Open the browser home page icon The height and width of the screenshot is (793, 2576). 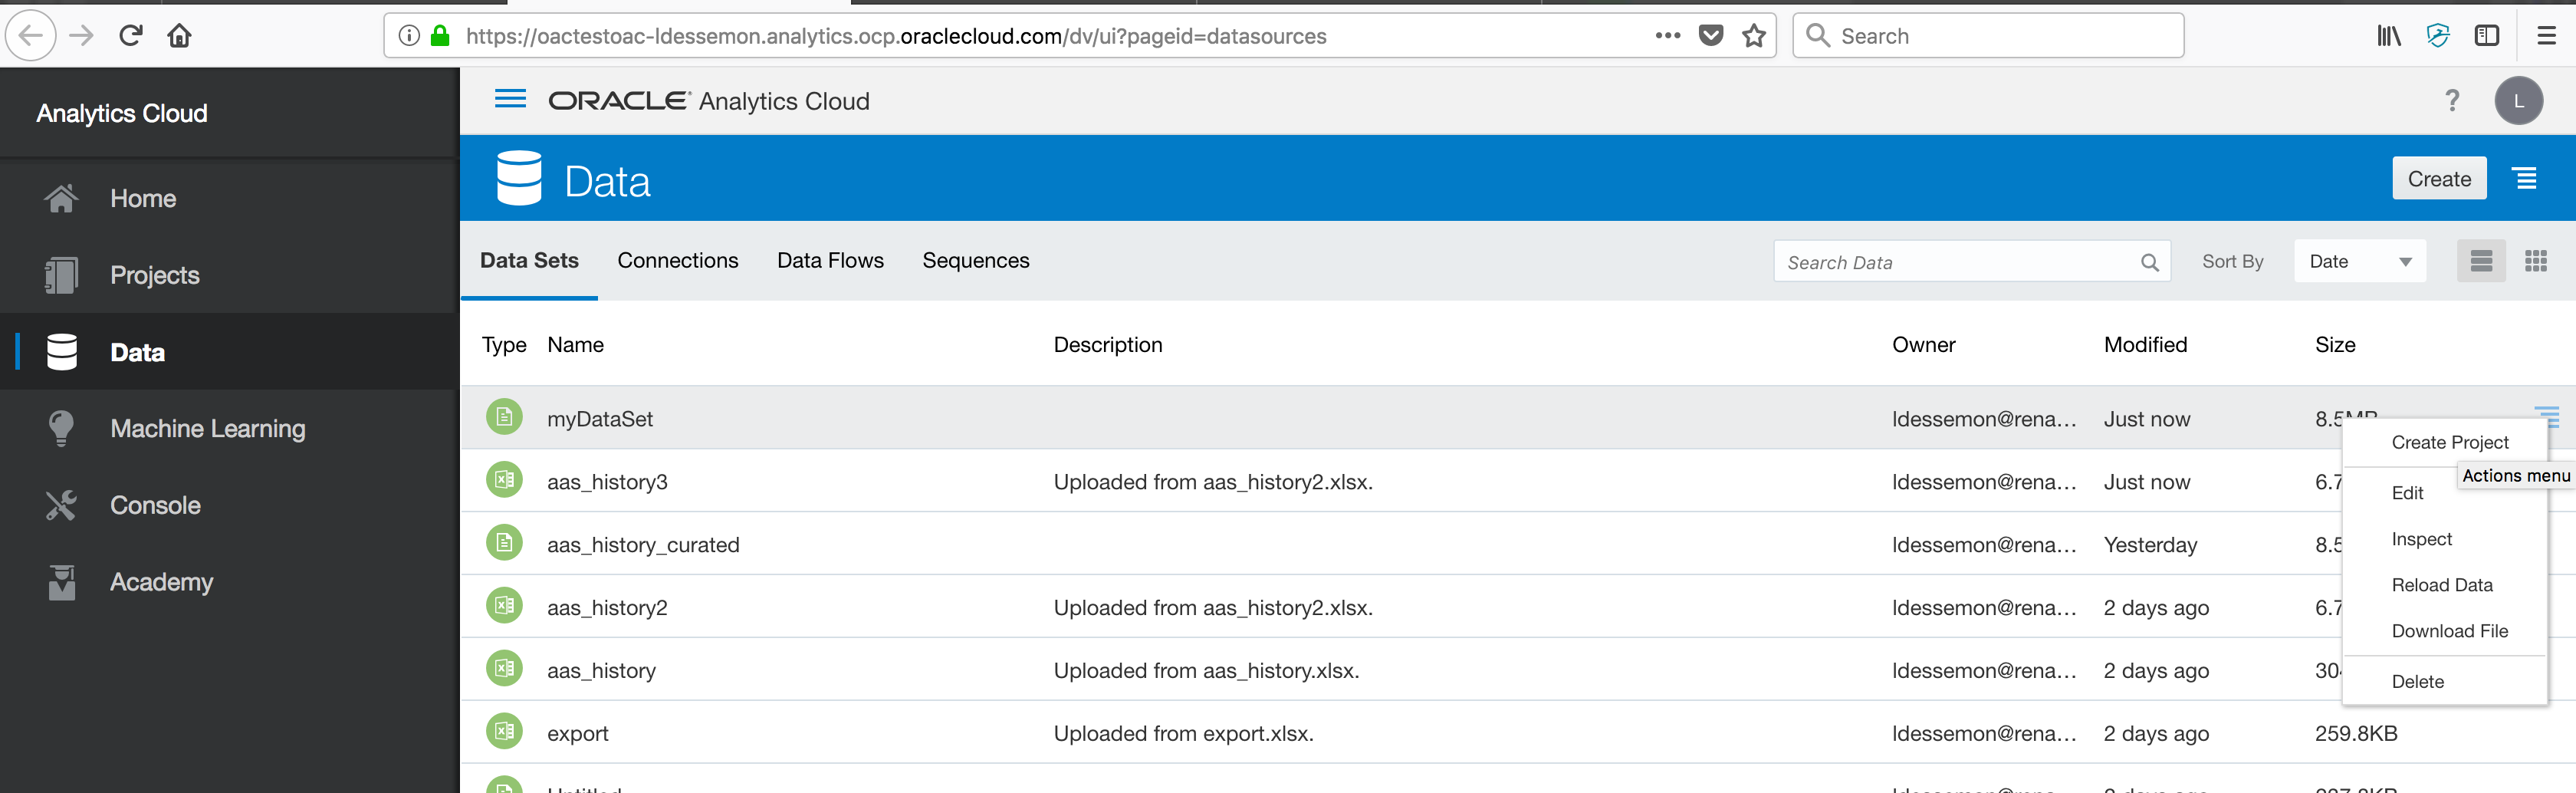click(179, 36)
